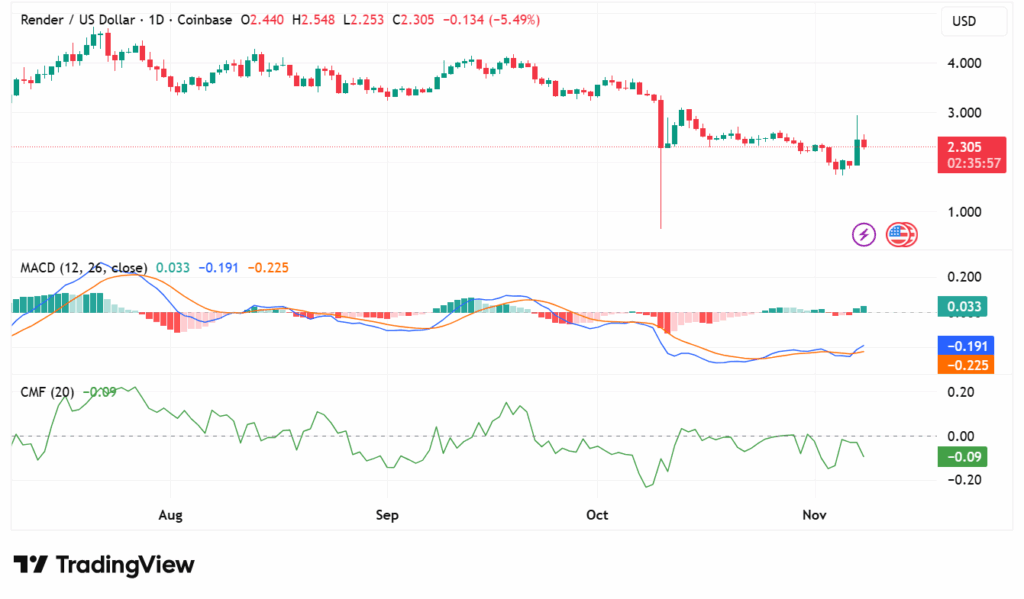Screen dimensions: 1024x599
Task: Select the CMF (20) indicator label
Action: click(47, 392)
